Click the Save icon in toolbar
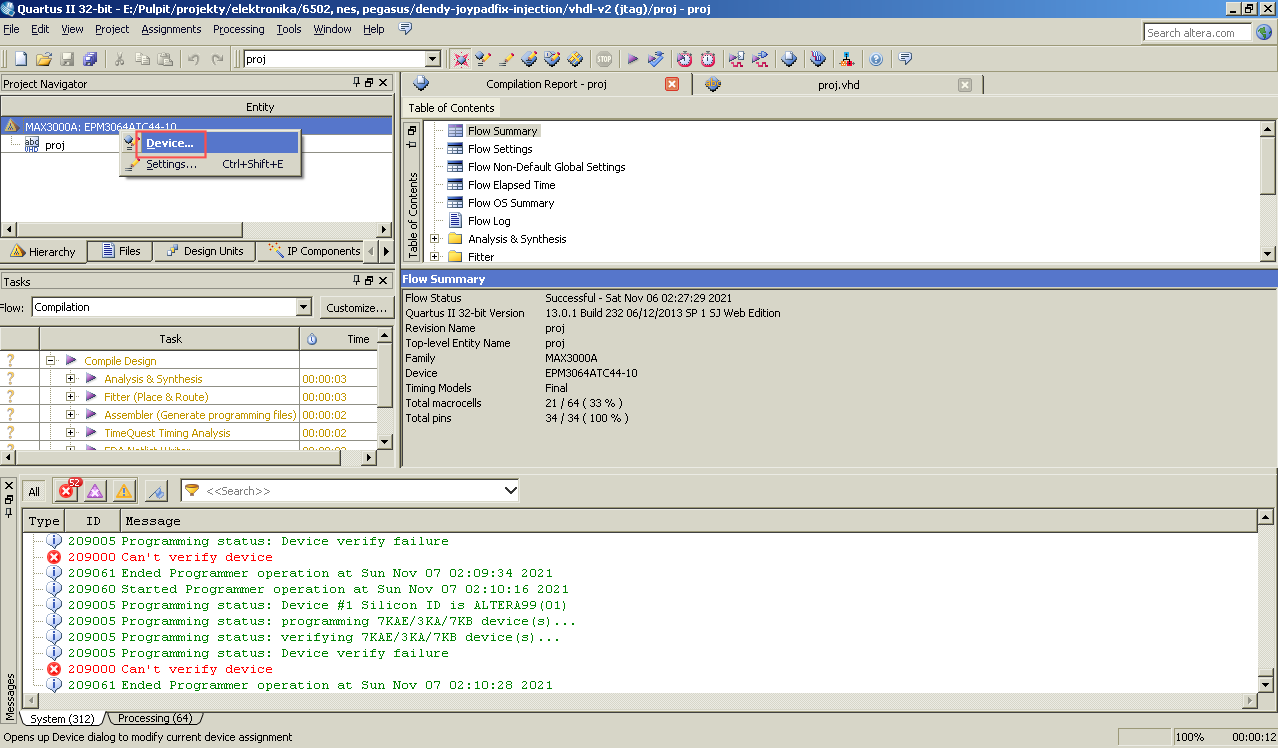The height and width of the screenshot is (748, 1278). click(67, 59)
